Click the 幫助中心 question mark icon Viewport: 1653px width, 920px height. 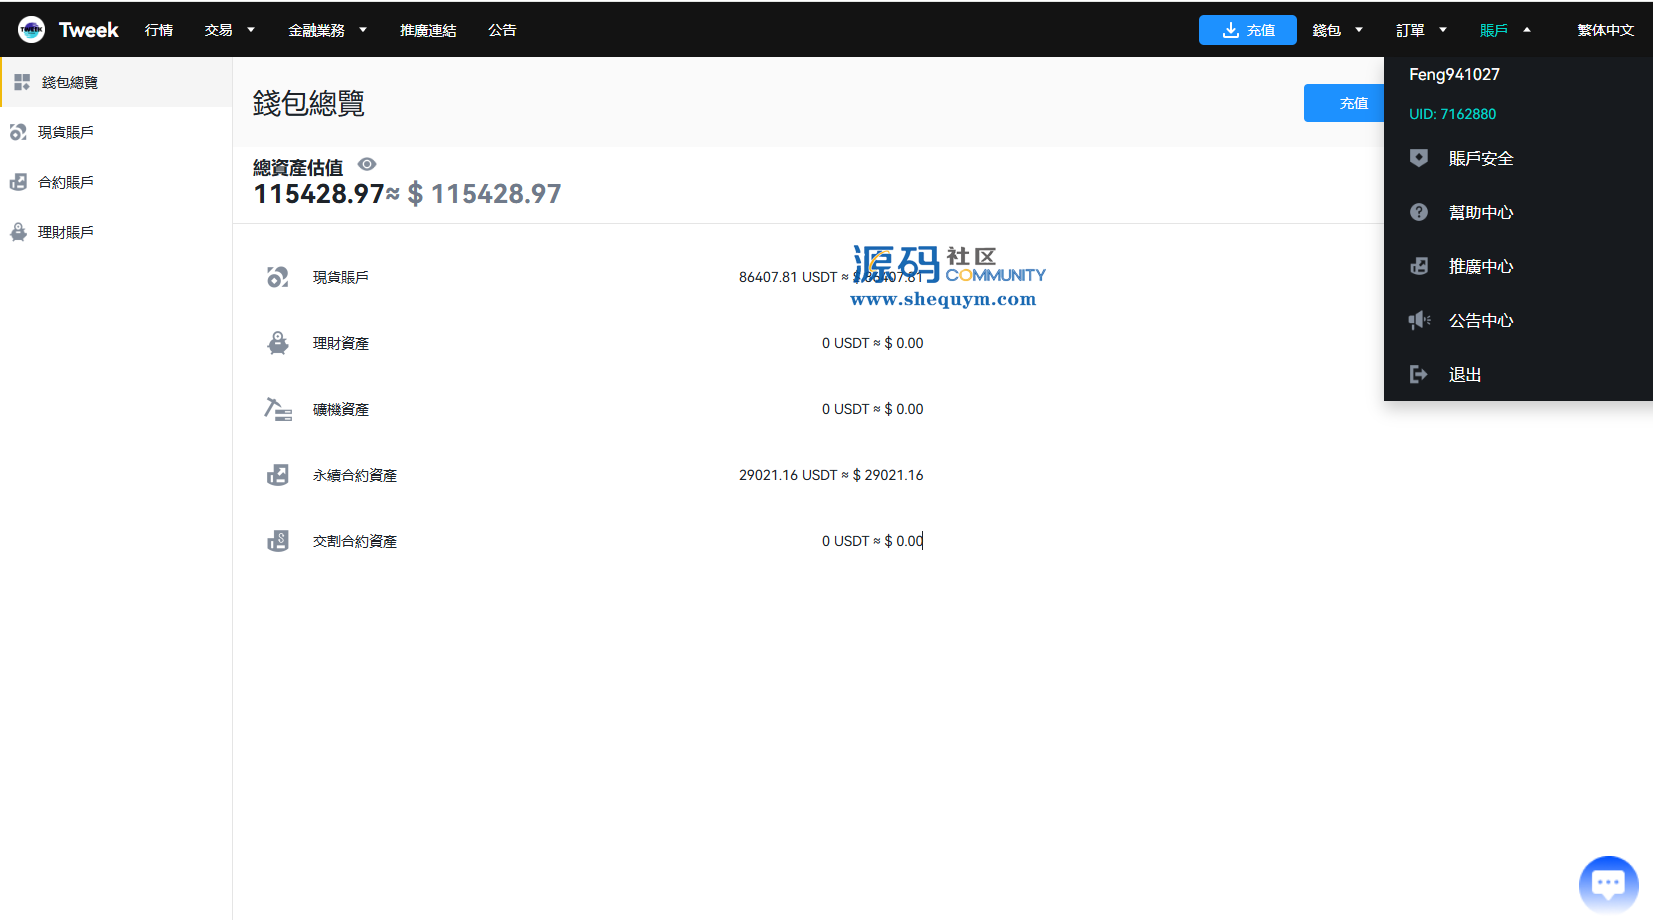(x=1418, y=212)
